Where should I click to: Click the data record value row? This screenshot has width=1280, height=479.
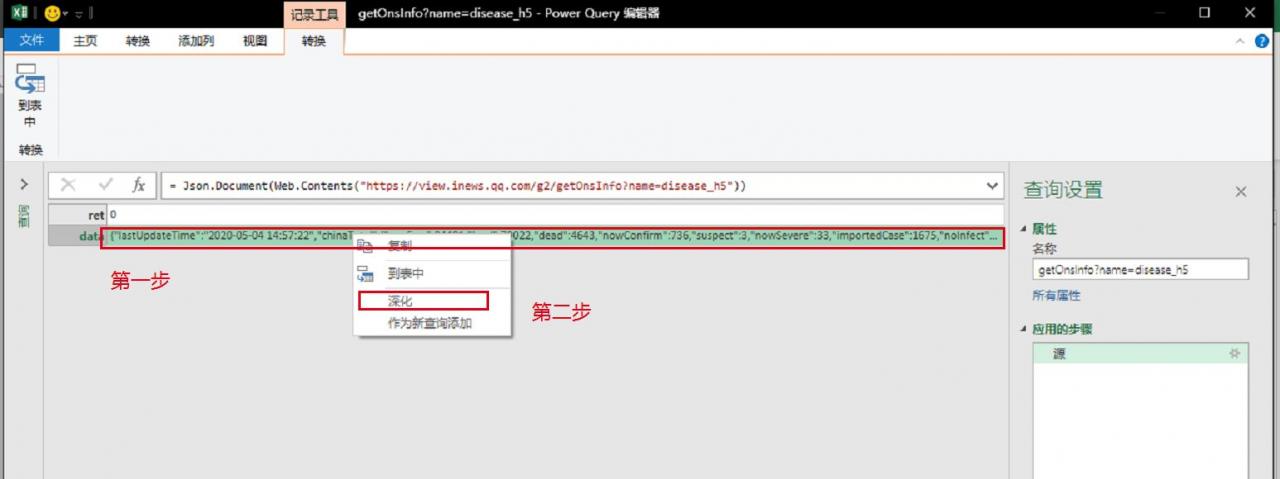(555, 237)
